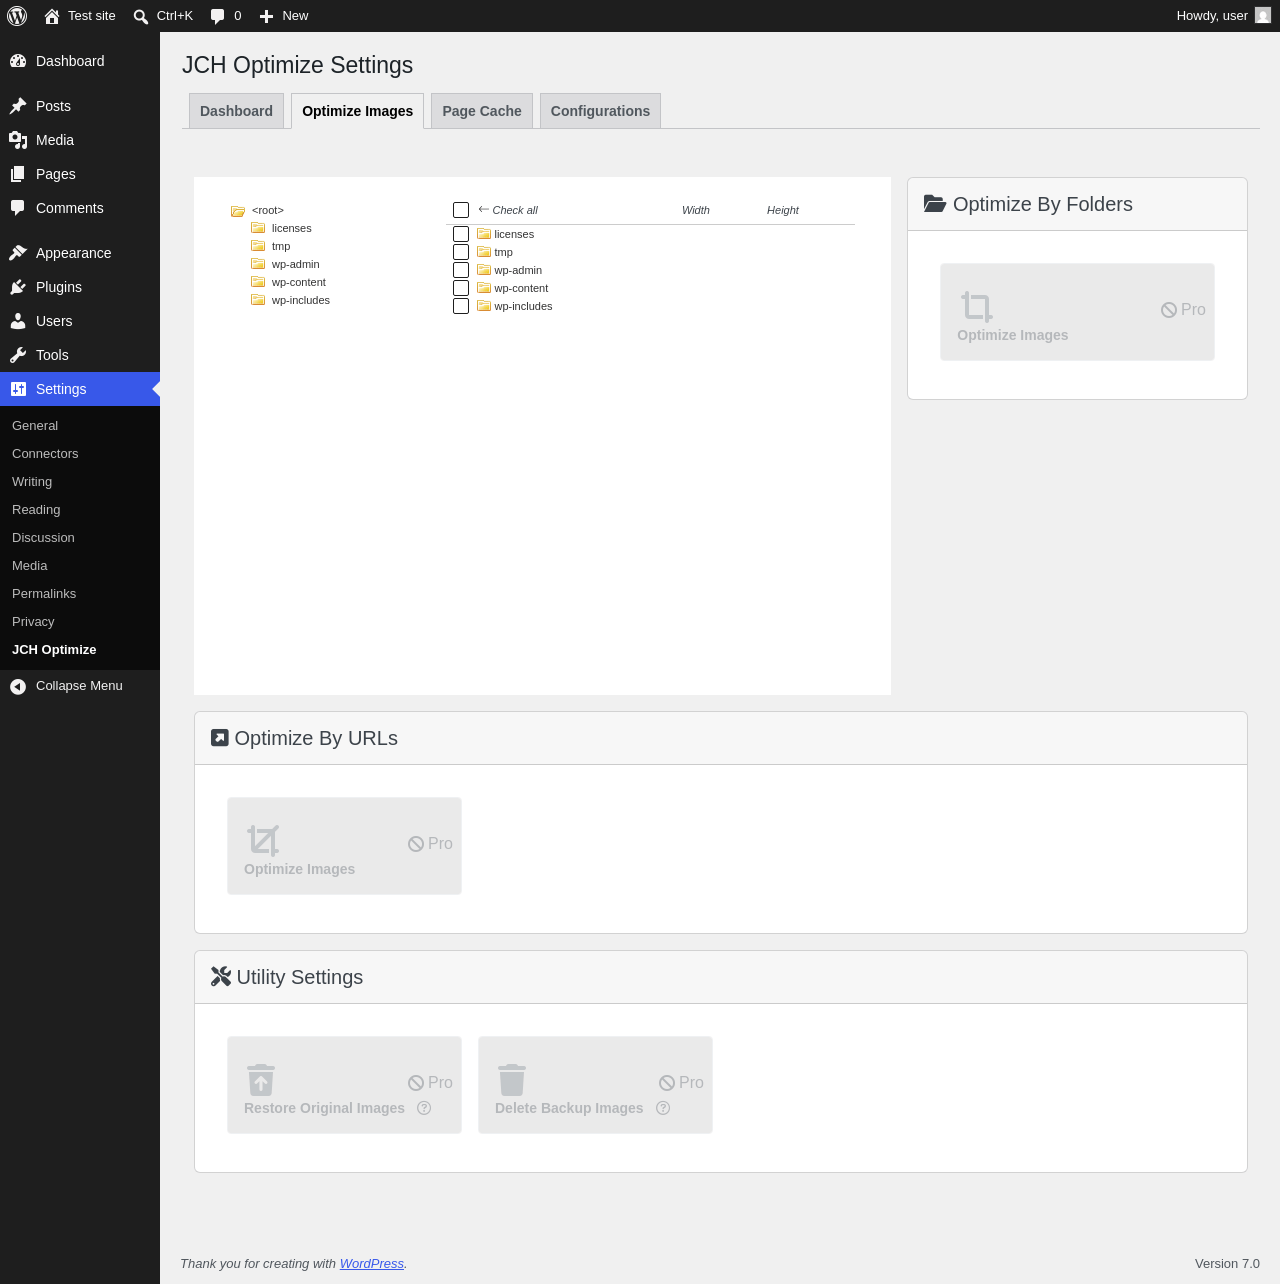Image resolution: width=1280 pixels, height=1284 pixels.
Task: Click the WordPress logo icon
Action: [x=17, y=16]
